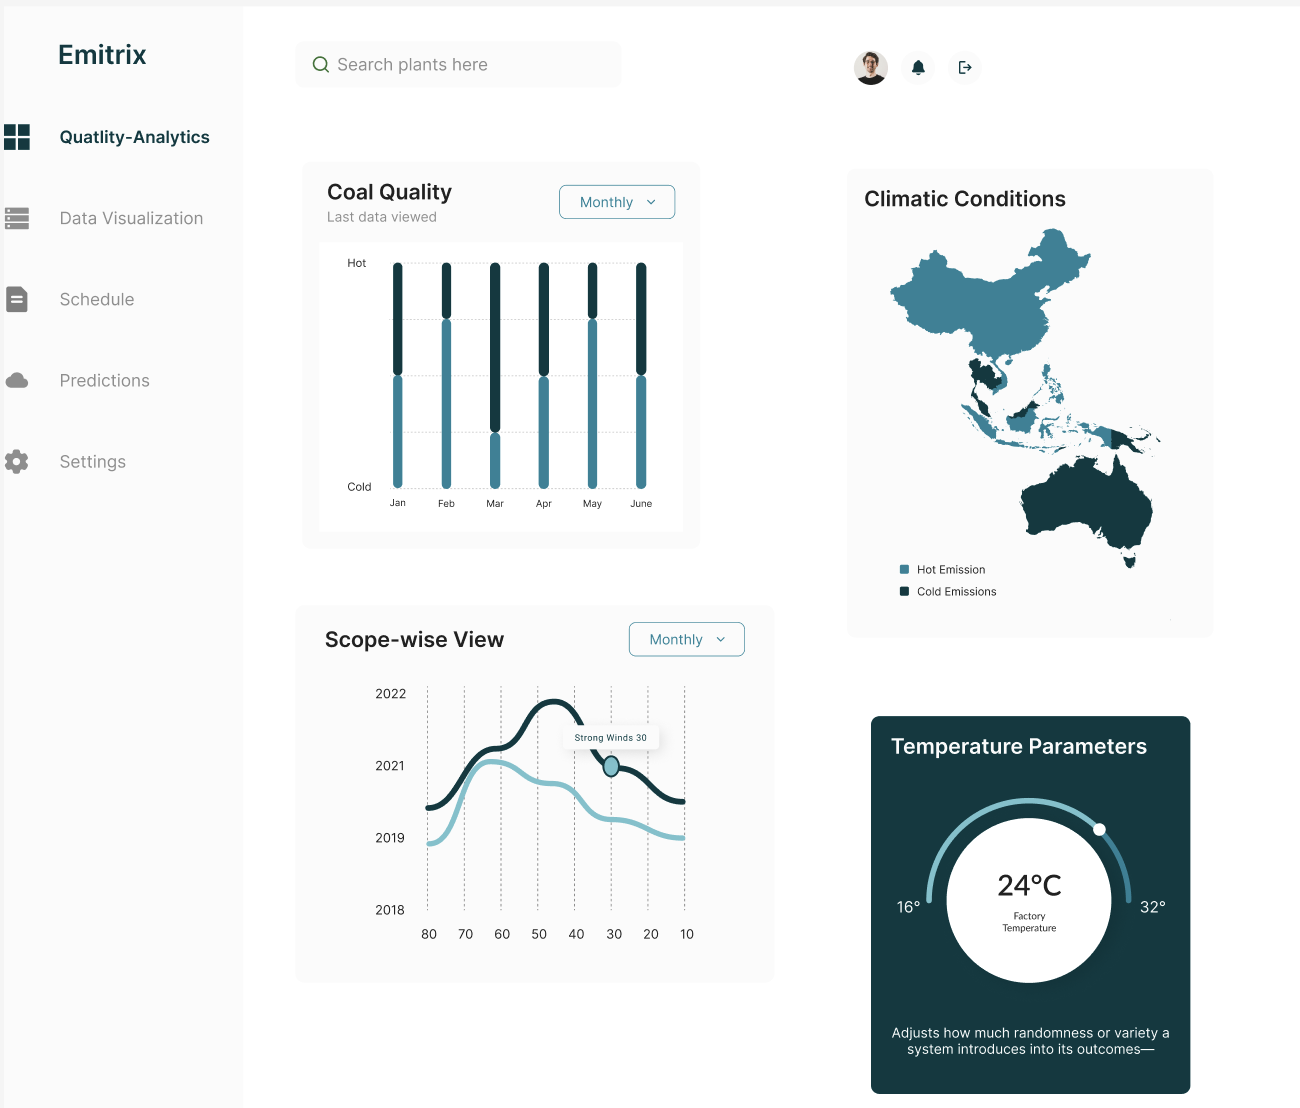Open the Quatlity-Analytics dashboard icon
Image resolution: width=1300 pixels, height=1108 pixels.
click(18, 137)
